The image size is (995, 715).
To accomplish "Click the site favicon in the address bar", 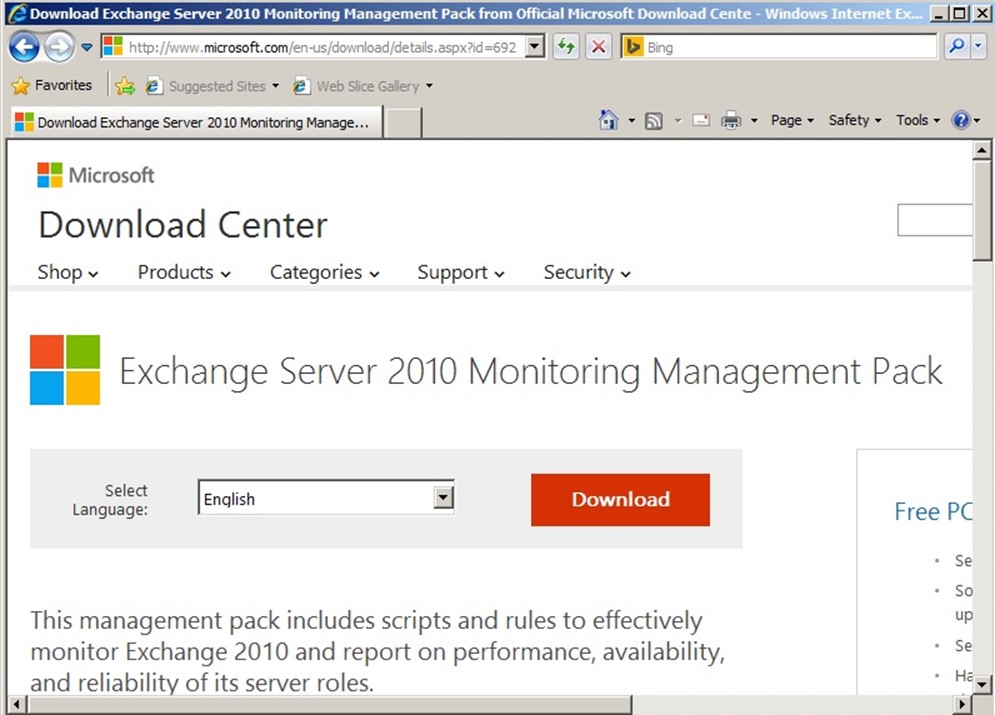I will (x=113, y=46).
